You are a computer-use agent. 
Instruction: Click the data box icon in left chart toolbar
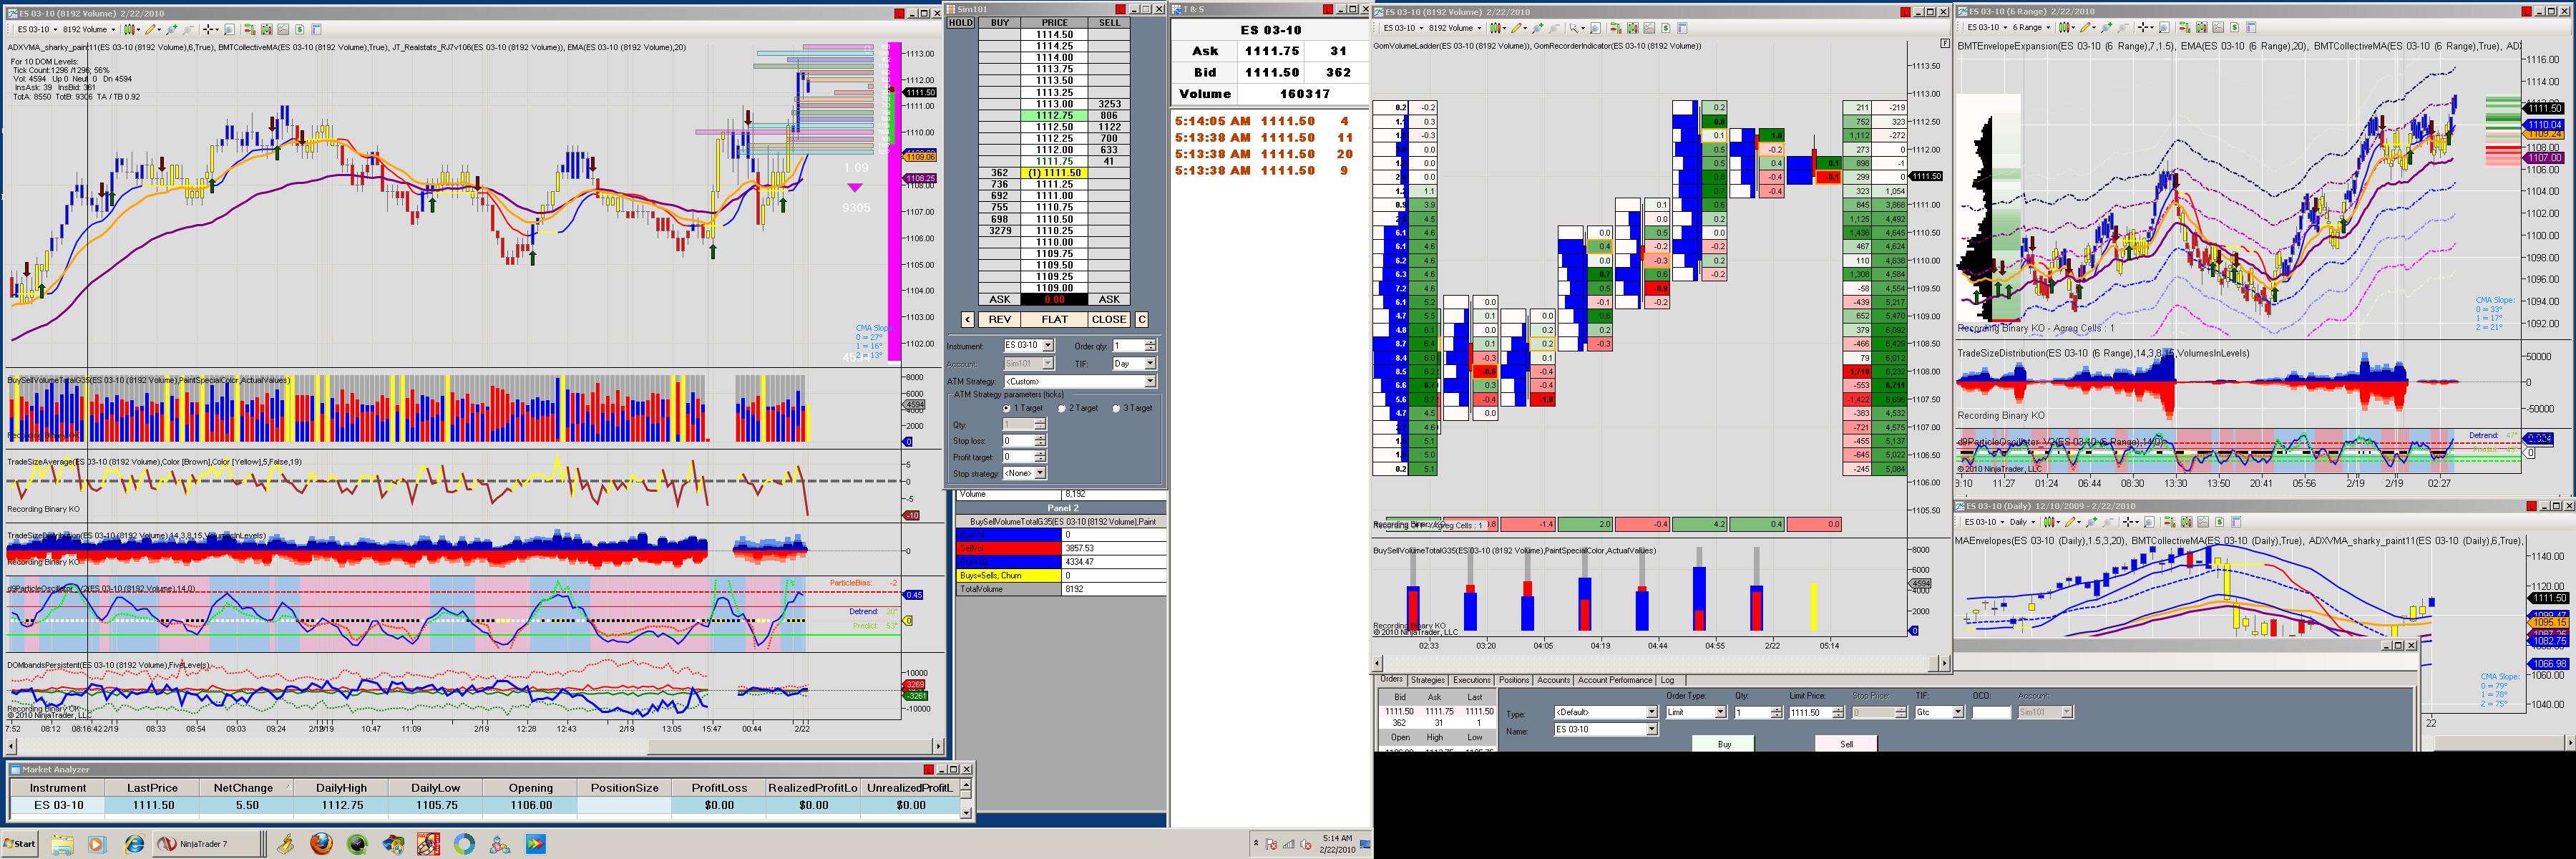pyautogui.click(x=229, y=30)
